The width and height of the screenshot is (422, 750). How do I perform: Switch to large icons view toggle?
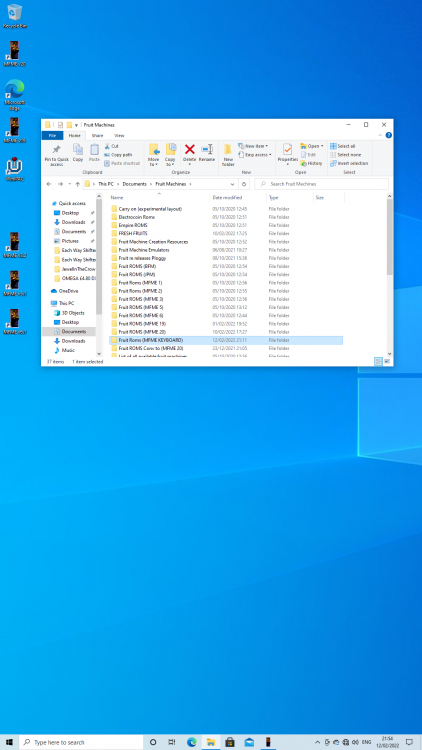point(387,362)
